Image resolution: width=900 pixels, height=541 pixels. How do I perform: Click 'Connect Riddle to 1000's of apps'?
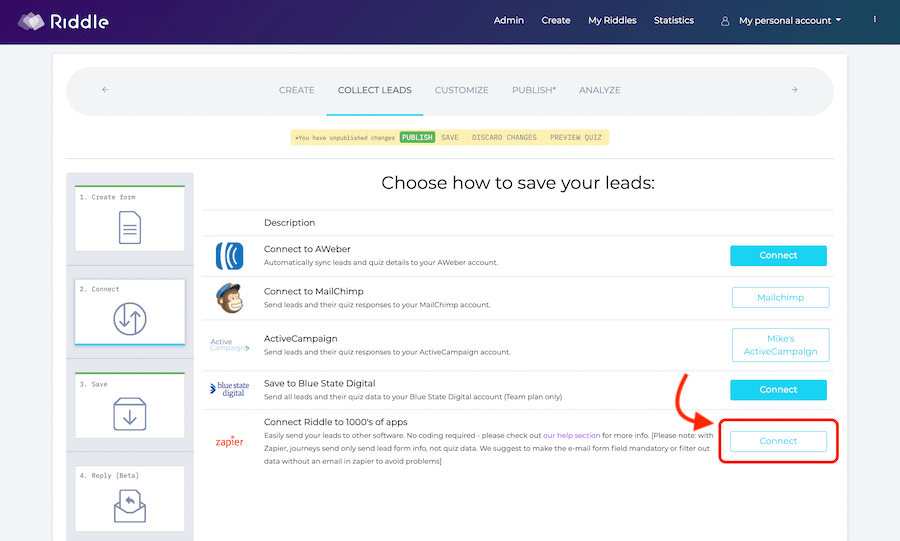pyautogui.click(x=335, y=422)
